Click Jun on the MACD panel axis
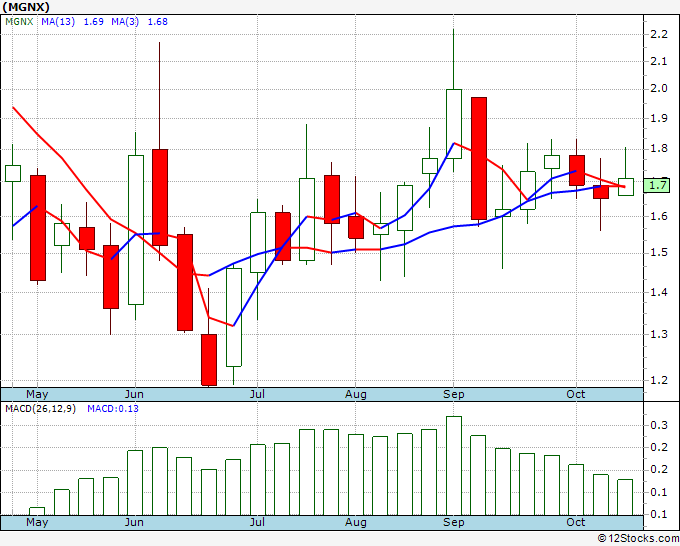 [x=134, y=522]
